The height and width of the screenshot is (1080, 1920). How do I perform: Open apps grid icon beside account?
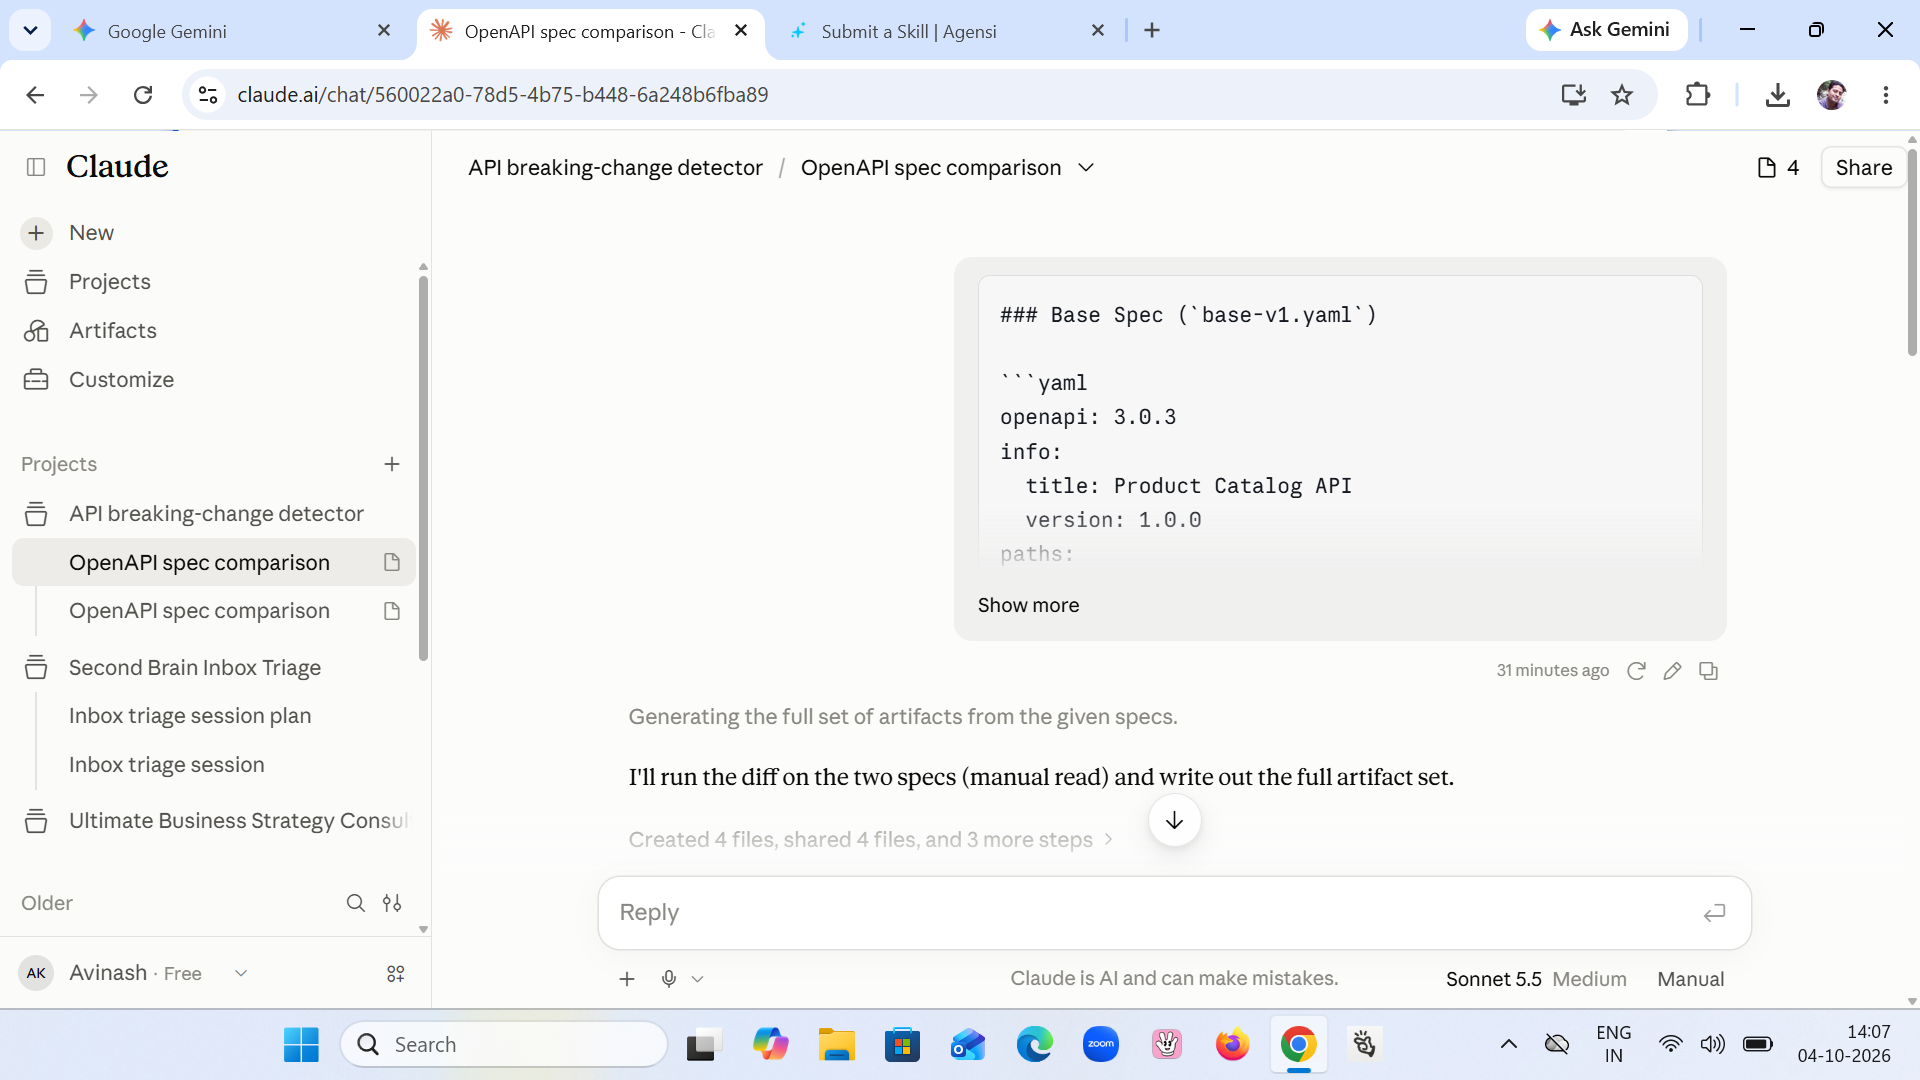pyautogui.click(x=396, y=973)
